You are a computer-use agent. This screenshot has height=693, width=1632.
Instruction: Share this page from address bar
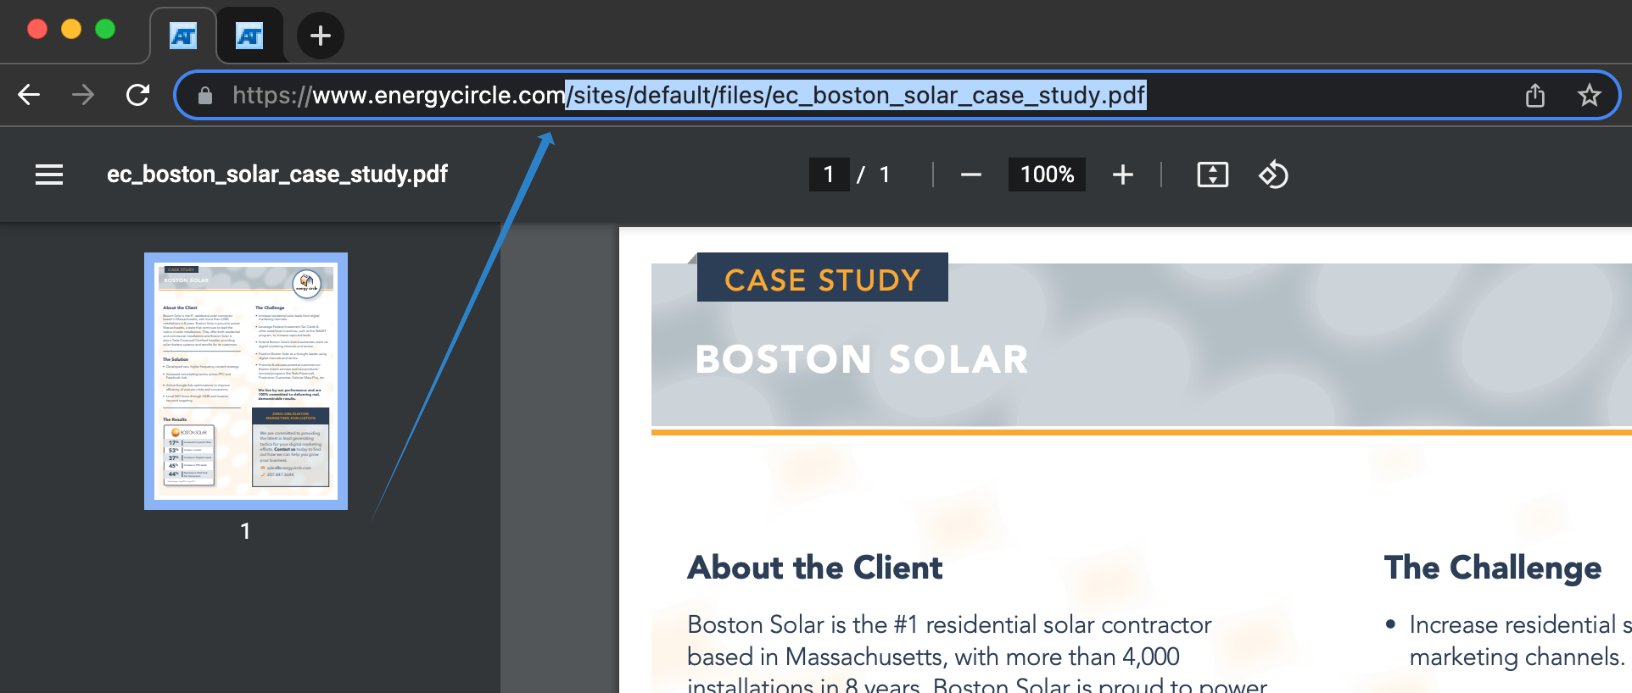pos(1535,96)
